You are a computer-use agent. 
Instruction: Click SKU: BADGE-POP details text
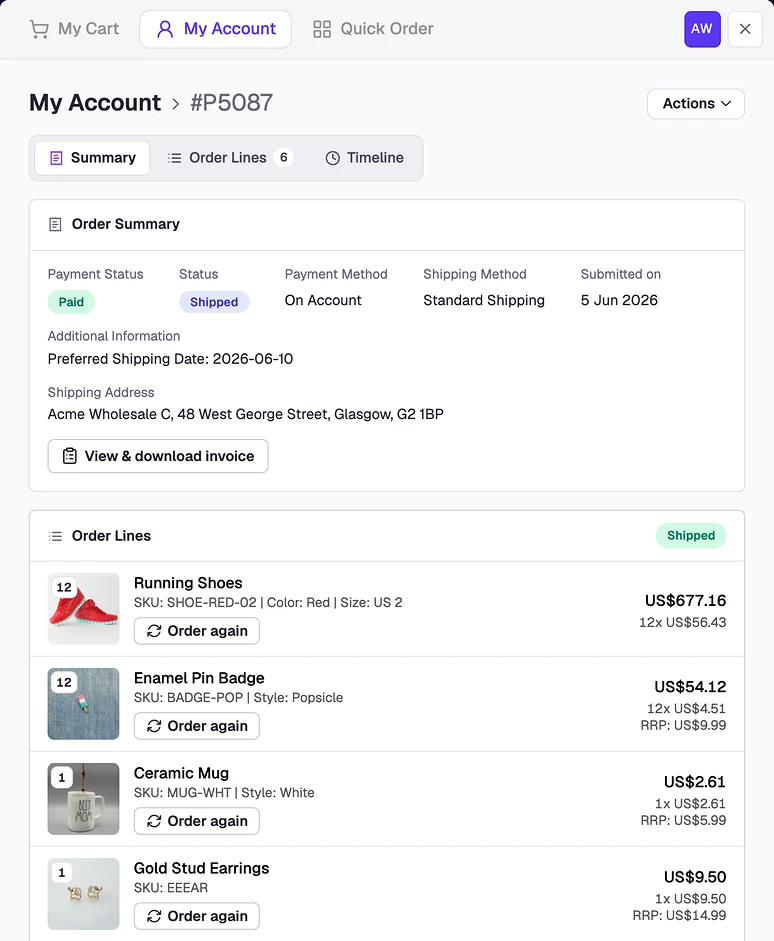coord(238,698)
